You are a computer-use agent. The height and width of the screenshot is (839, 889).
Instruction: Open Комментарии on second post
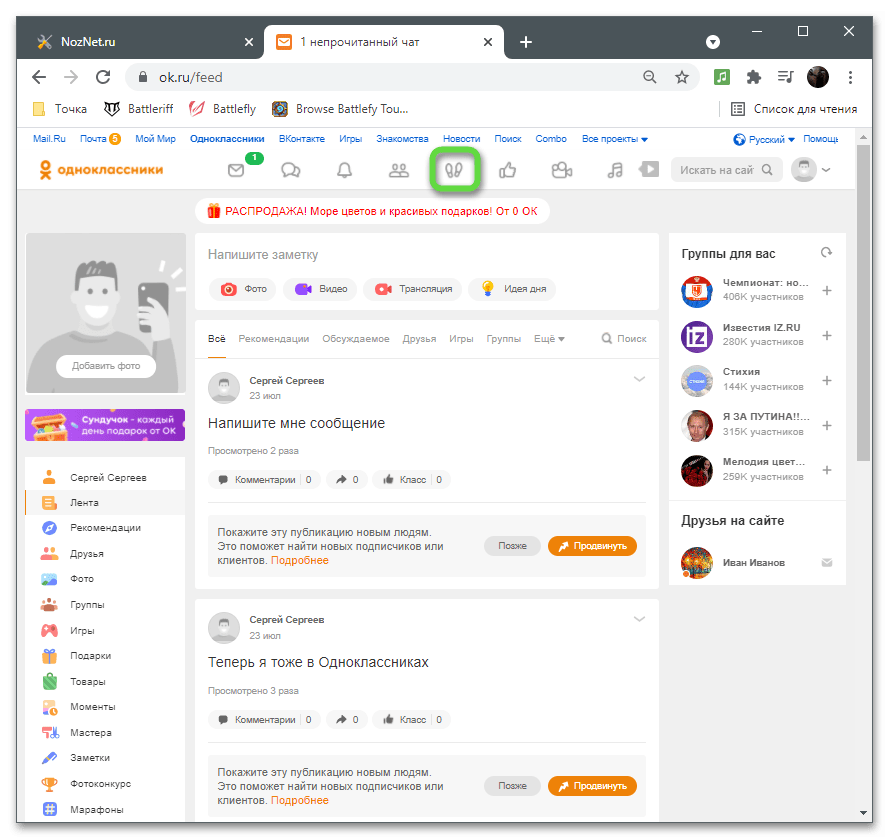click(x=264, y=719)
